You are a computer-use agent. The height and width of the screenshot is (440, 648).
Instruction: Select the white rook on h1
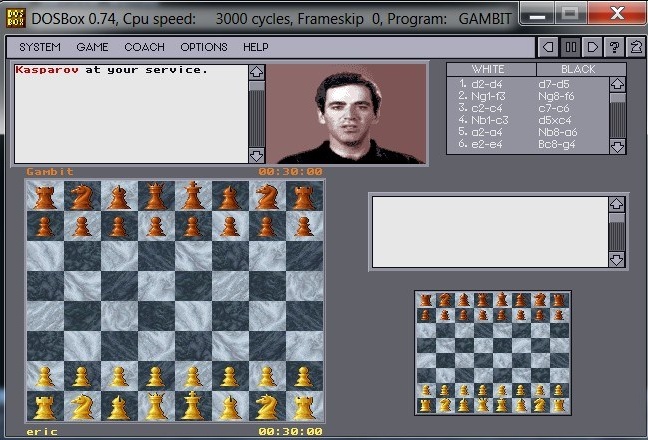click(304, 406)
